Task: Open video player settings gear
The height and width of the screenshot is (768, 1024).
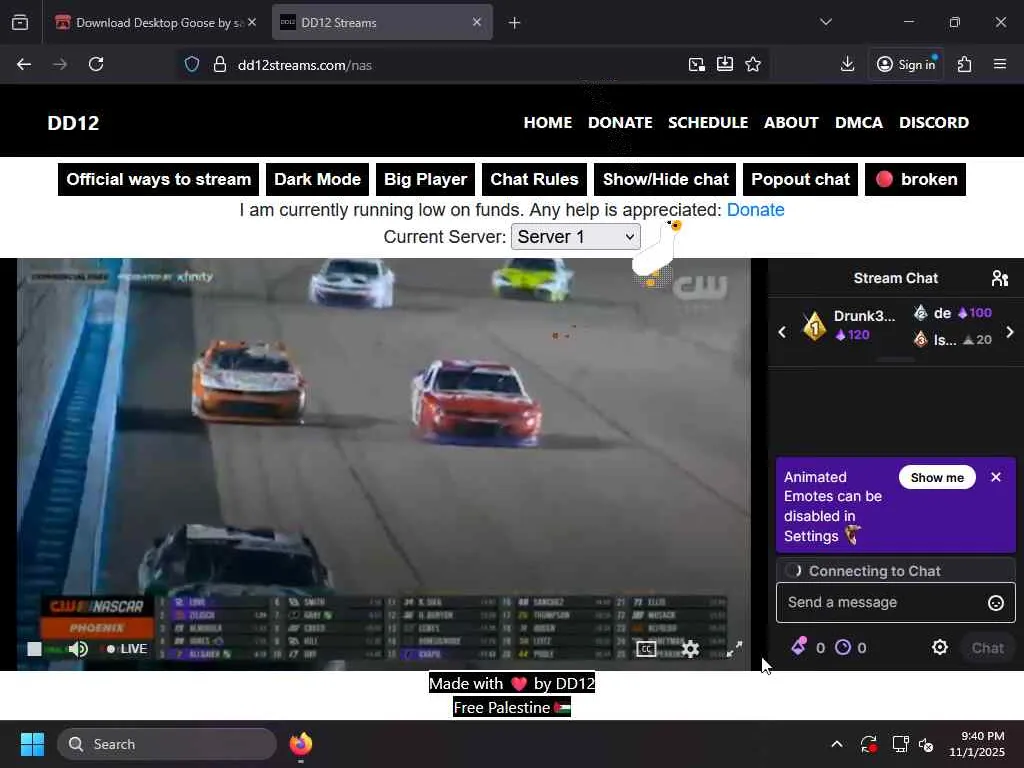Action: [x=690, y=648]
